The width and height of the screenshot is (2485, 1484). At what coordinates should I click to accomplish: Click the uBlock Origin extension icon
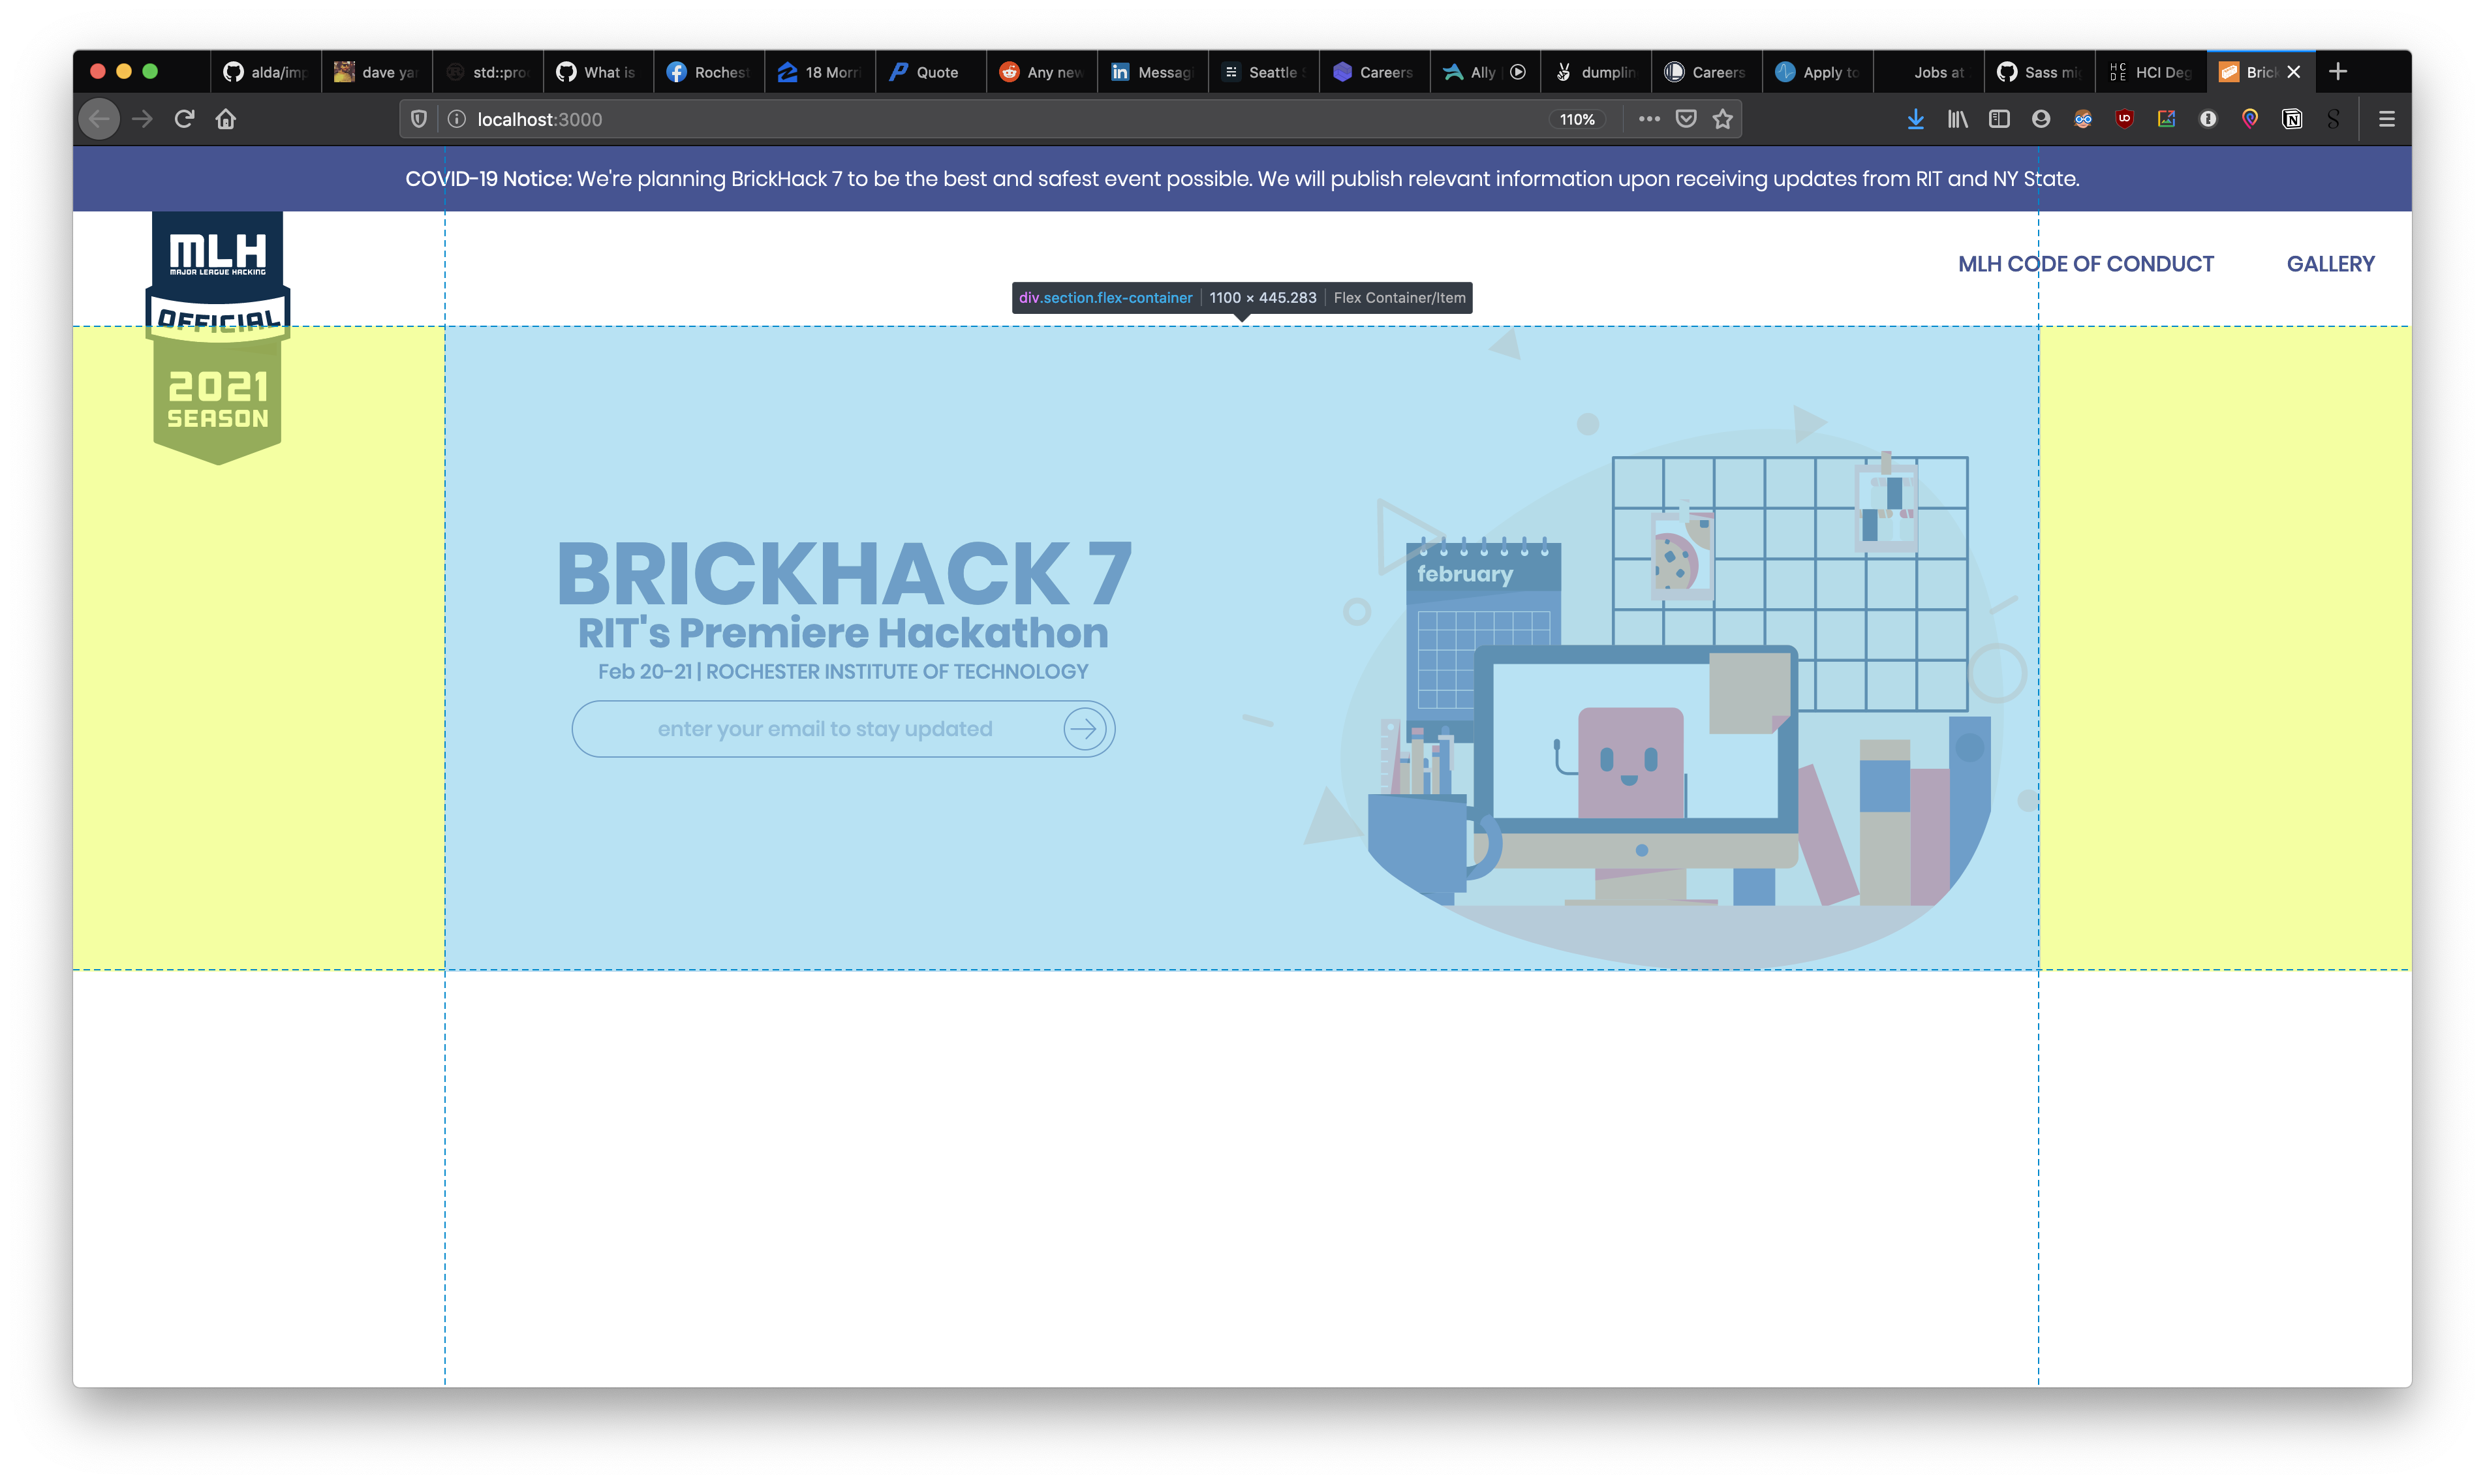point(2124,119)
